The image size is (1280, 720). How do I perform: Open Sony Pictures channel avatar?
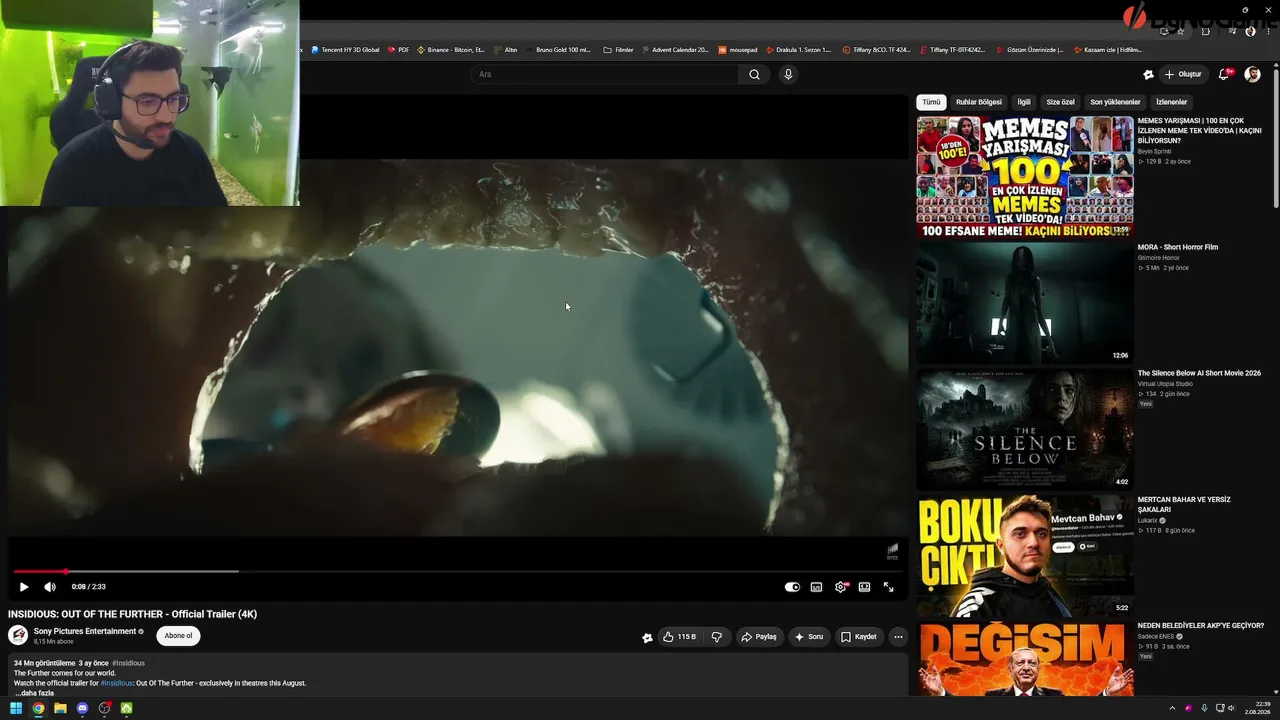click(18, 635)
